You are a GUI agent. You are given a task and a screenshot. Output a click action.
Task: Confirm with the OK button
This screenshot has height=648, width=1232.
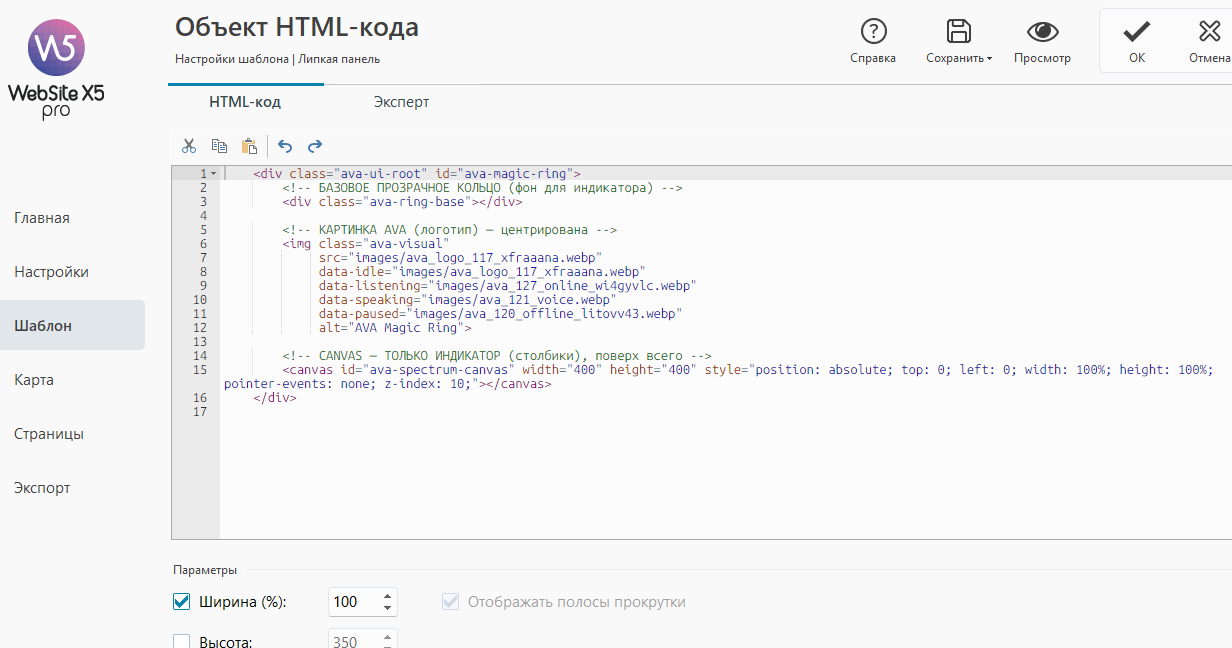pyautogui.click(x=1137, y=40)
